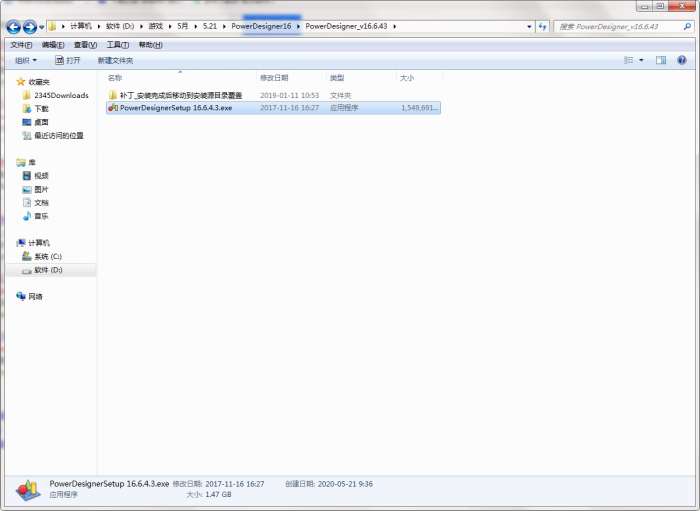700x511 pixels.
Task: Click 软件 (D:) in the address breadcrumb
Action: click(x=120, y=26)
